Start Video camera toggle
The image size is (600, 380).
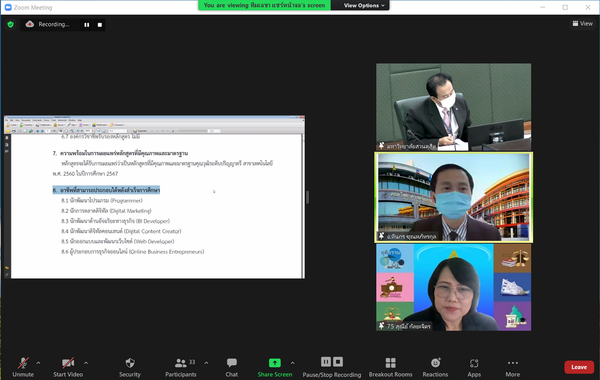pyautogui.click(x=68, y=367)
